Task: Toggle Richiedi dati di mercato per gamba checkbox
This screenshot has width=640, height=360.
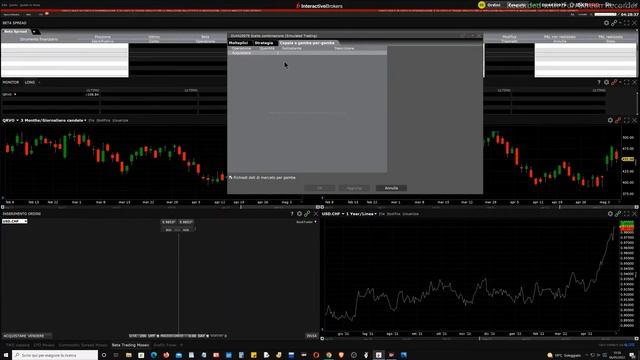Action: click(x=231, y=178)
